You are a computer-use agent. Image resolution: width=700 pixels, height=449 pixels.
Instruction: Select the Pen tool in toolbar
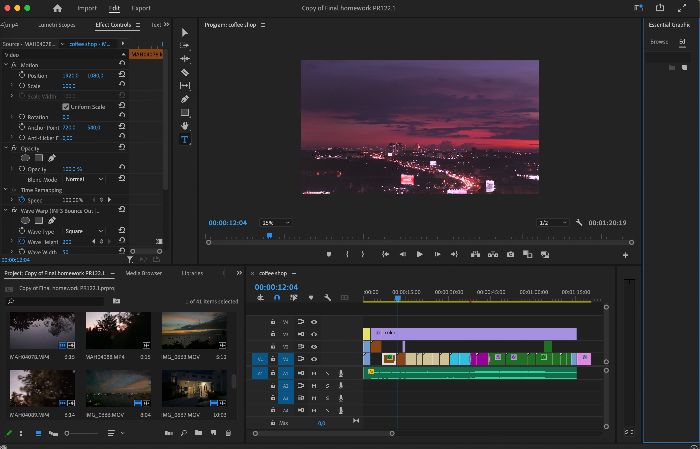pos(185,99)
